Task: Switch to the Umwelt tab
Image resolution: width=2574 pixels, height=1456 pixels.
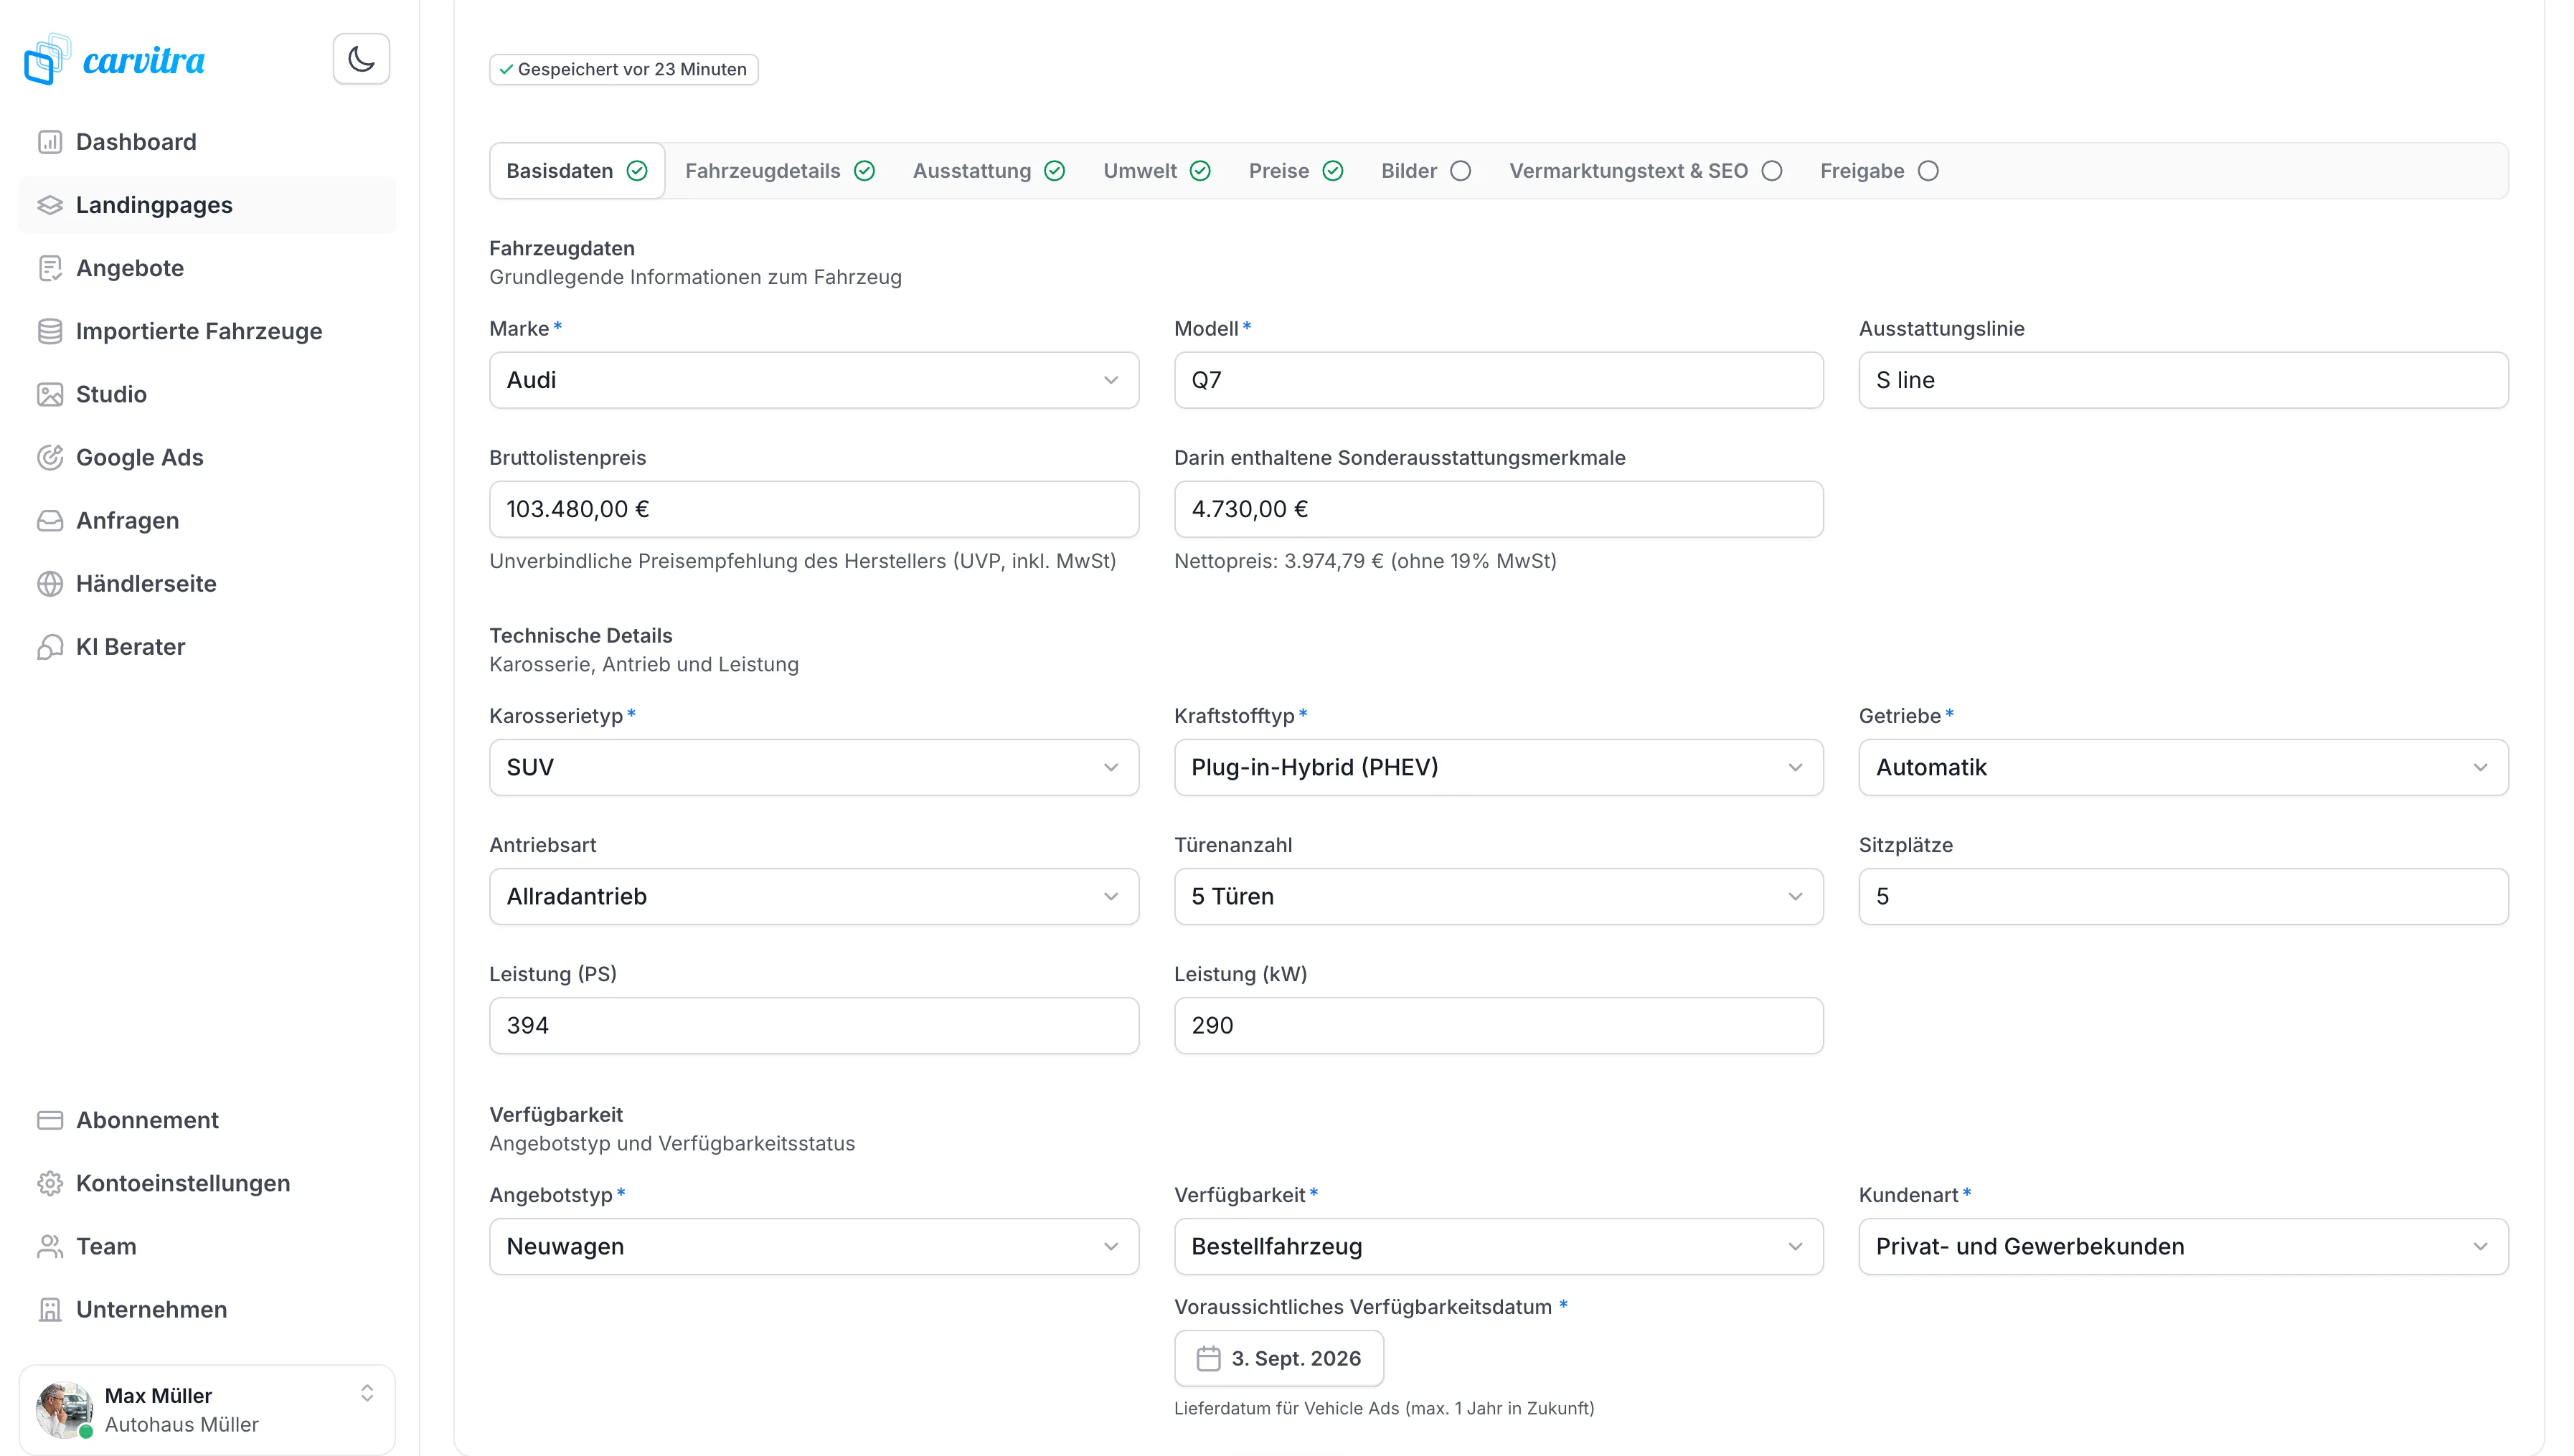Action: [x=1157, y=171]
